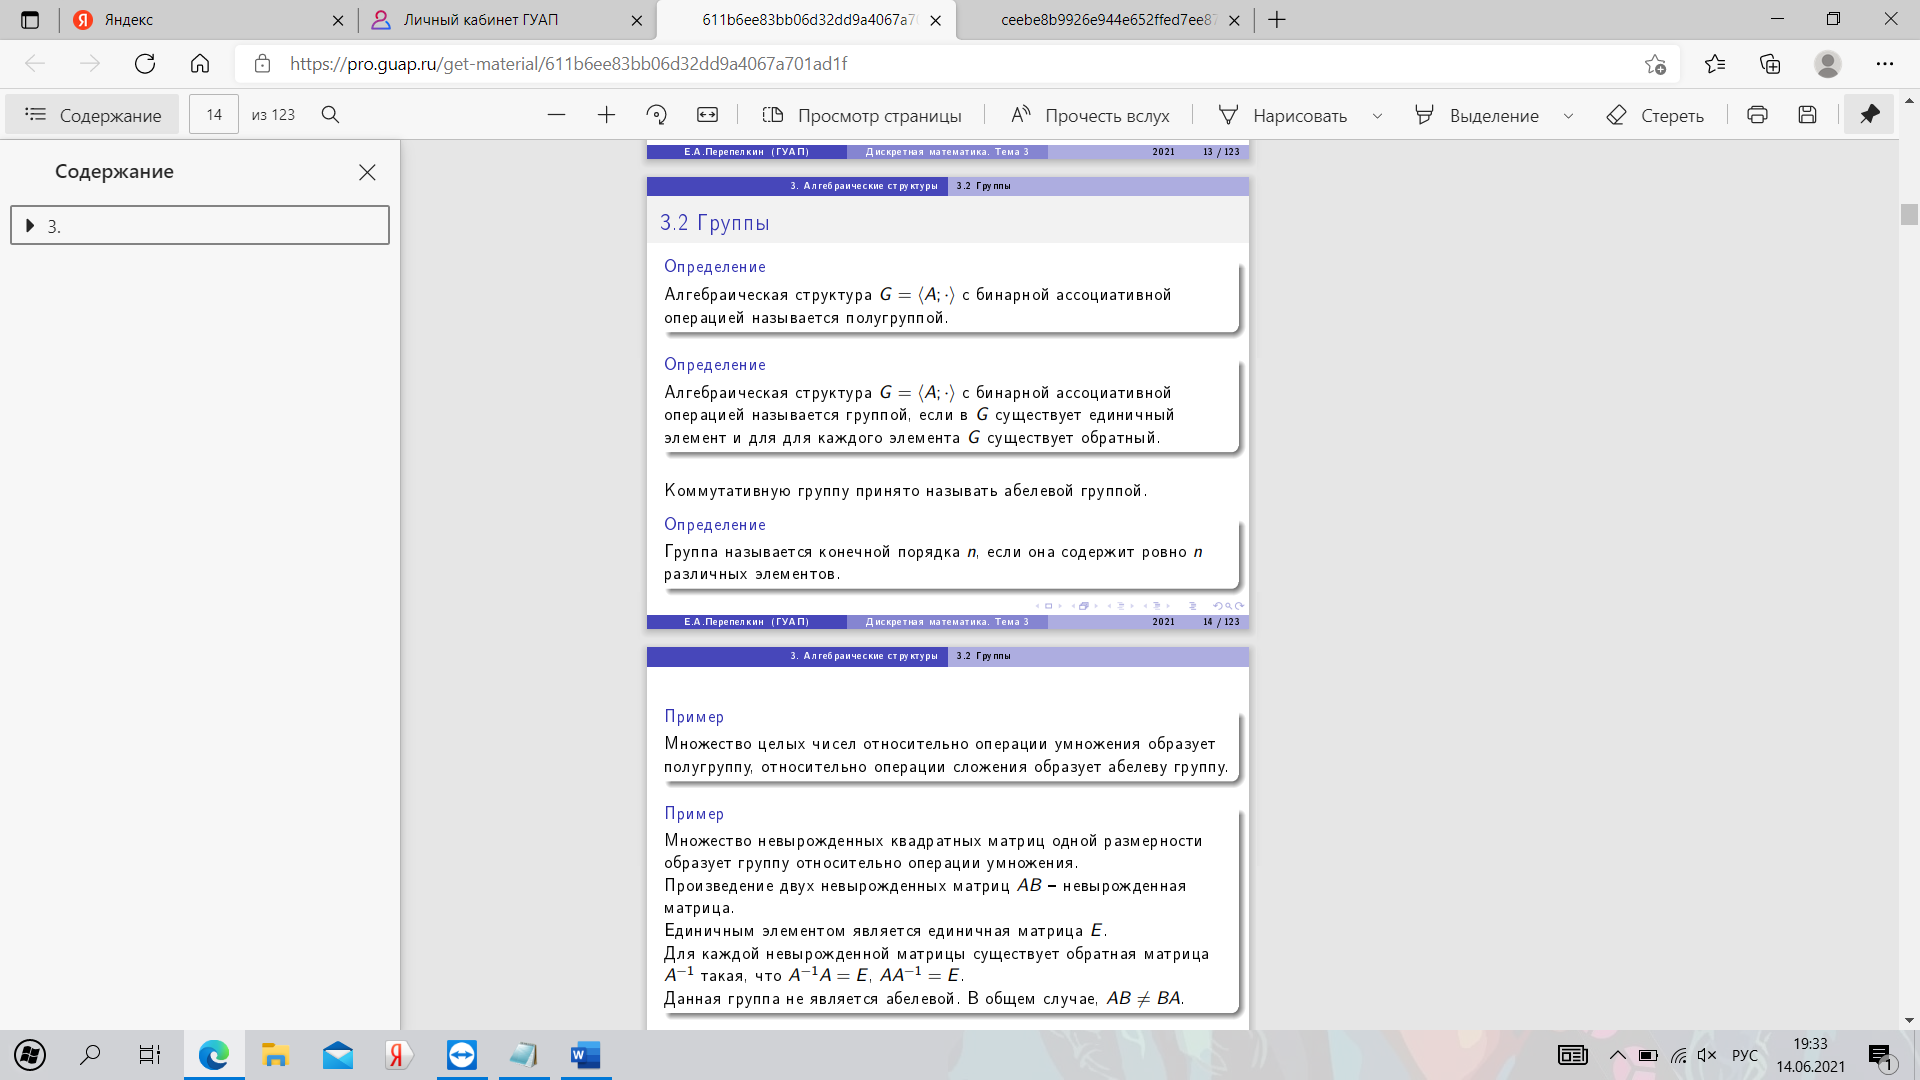Click the vertical scrollbar thumb
This screenshot has height=1080, width=1920.
pos(1910,214)
